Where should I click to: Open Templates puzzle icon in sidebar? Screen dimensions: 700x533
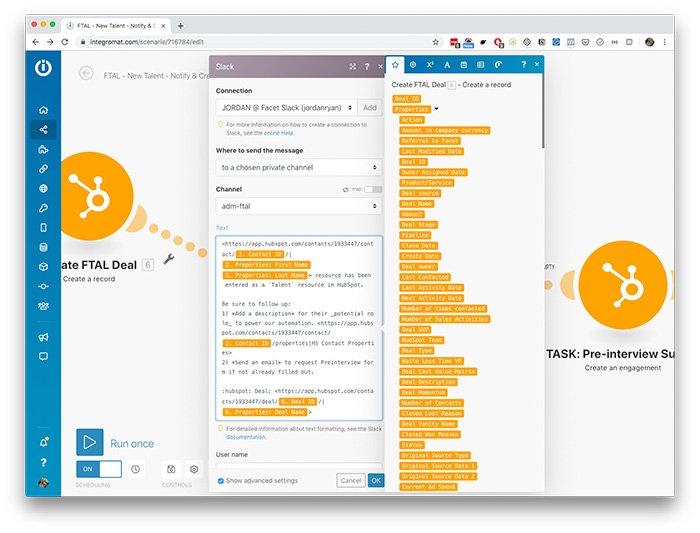click(x=43, y=149)
